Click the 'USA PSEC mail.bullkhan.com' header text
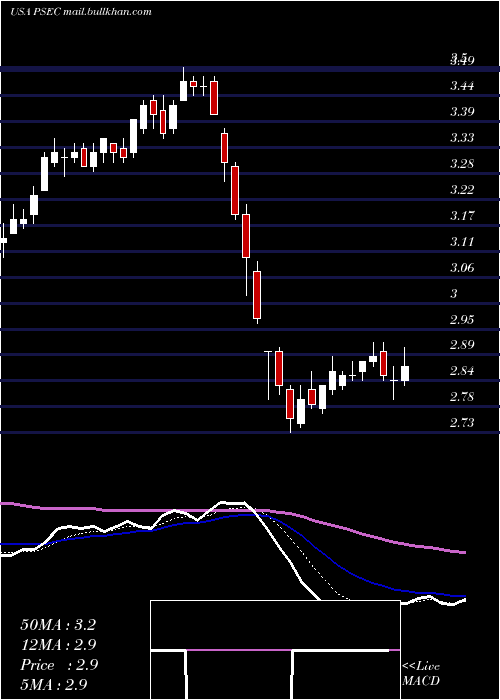 click(81, 12)
